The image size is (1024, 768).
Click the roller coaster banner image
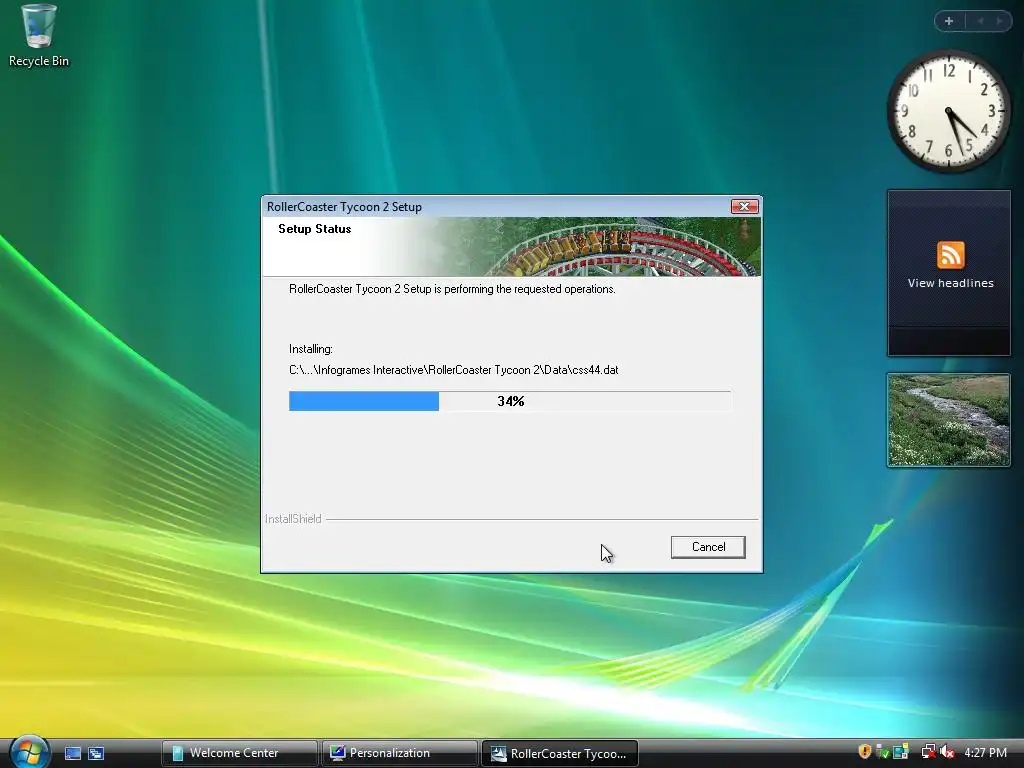(594, 247)
